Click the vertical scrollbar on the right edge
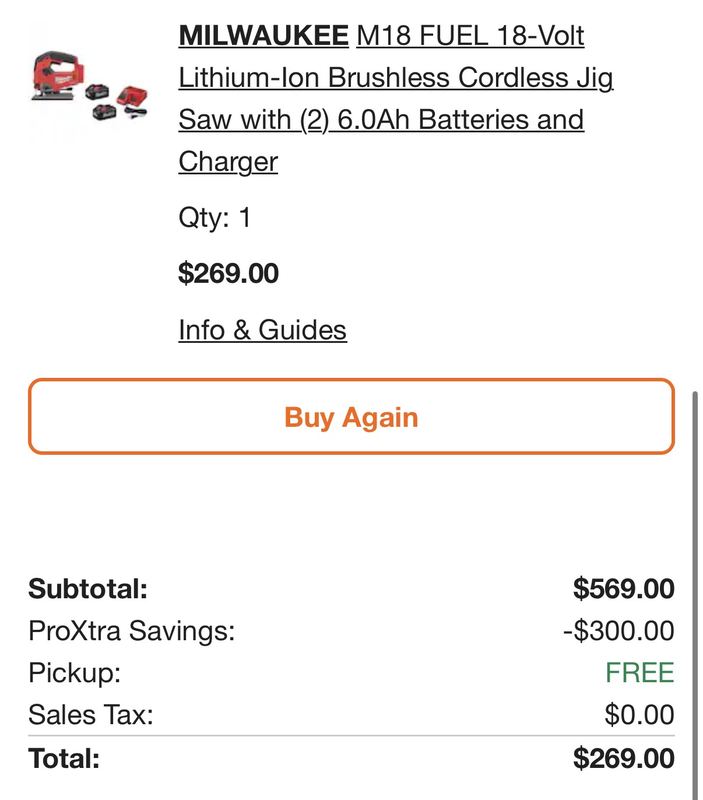This screenshot has width=703, height=800. (x=695, y=592)
